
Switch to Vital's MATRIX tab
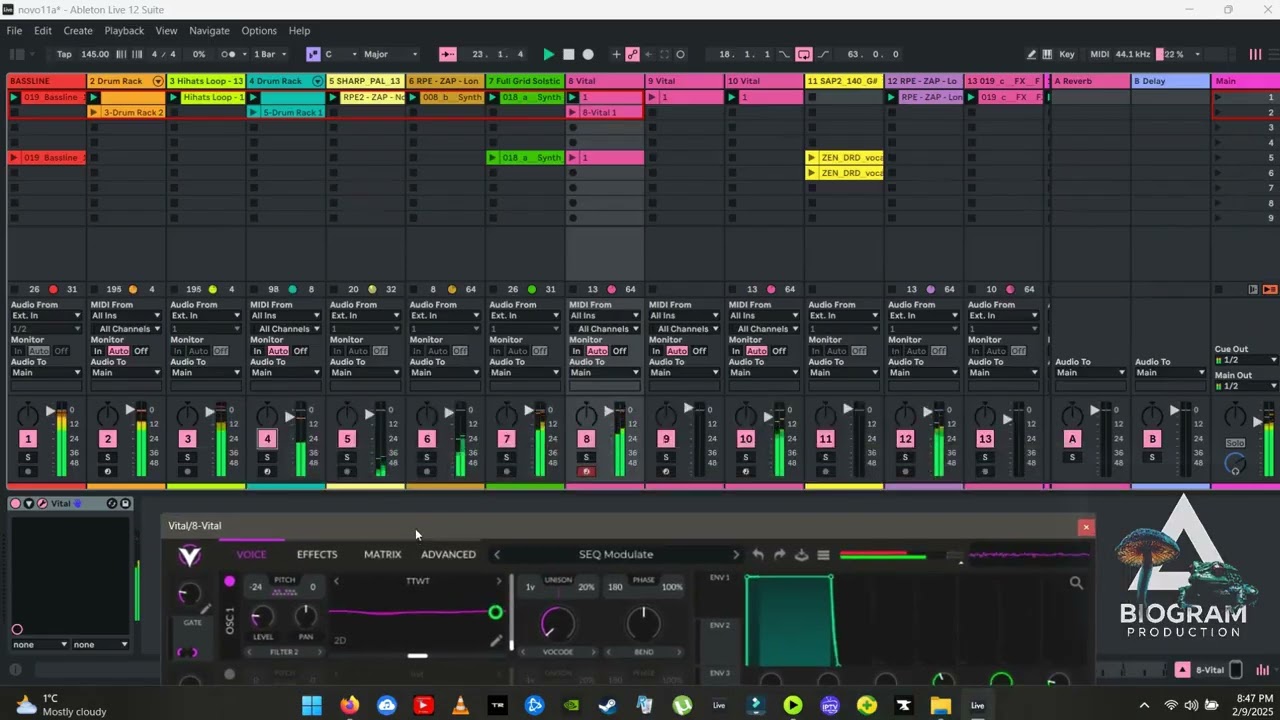click(x=382, y=554)
